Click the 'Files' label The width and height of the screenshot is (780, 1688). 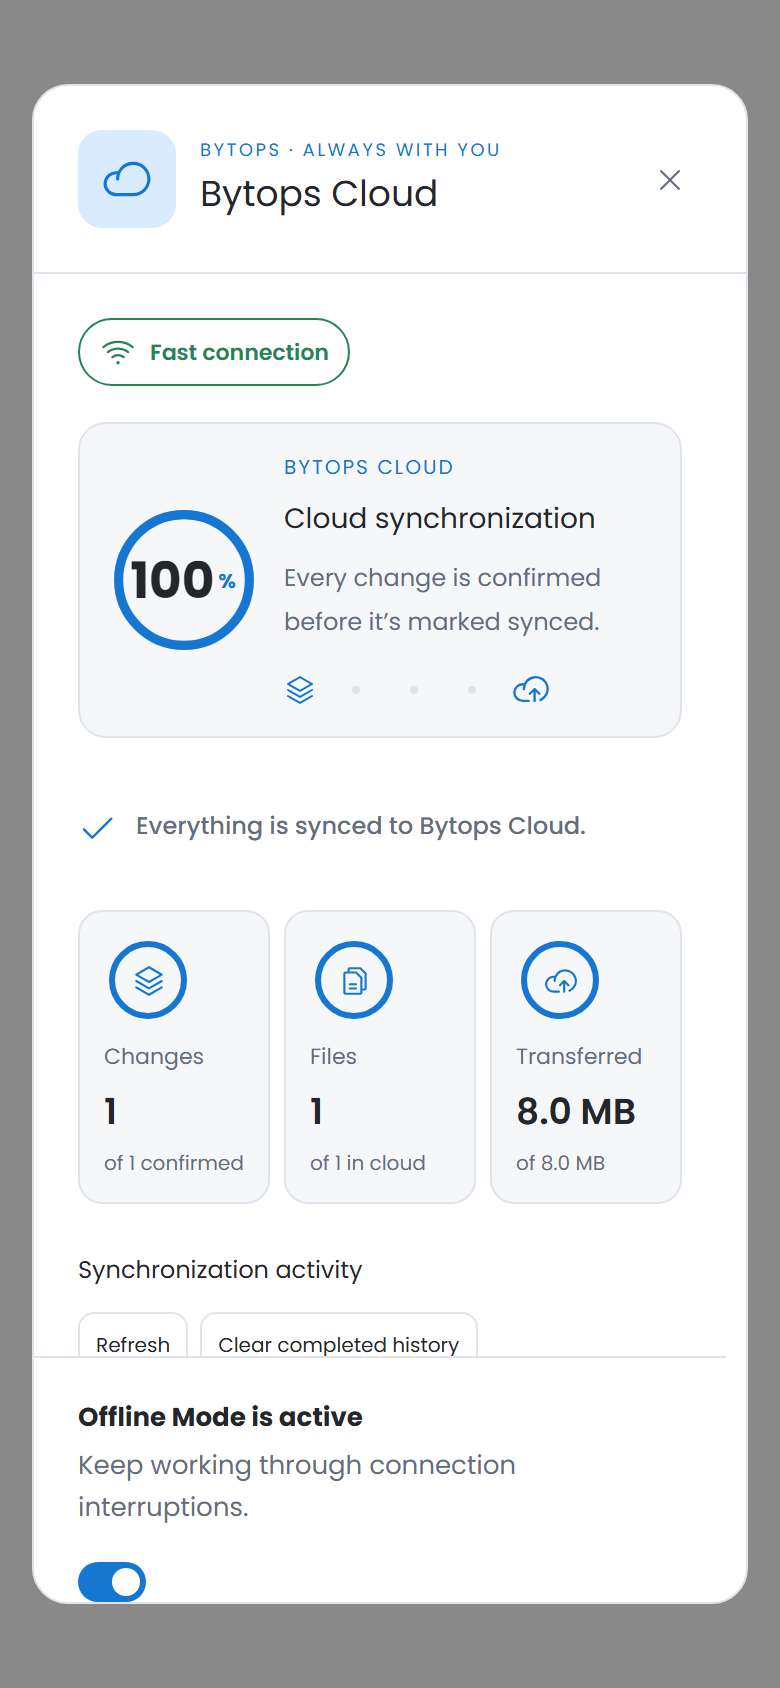333,1056
